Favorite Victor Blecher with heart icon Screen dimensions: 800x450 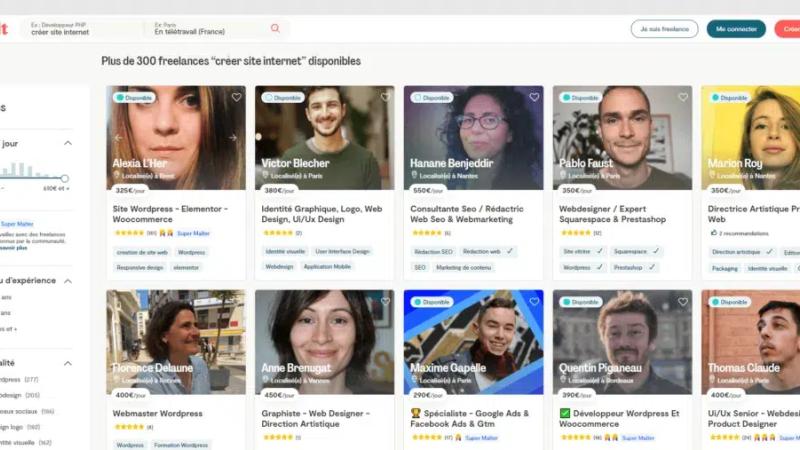[385, 97]
